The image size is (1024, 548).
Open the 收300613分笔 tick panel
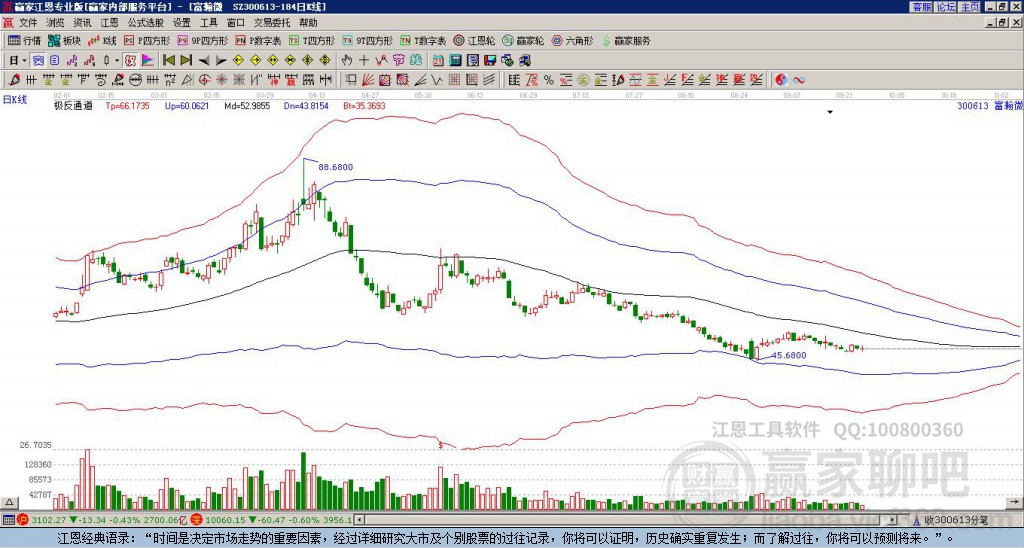[950, 520]
